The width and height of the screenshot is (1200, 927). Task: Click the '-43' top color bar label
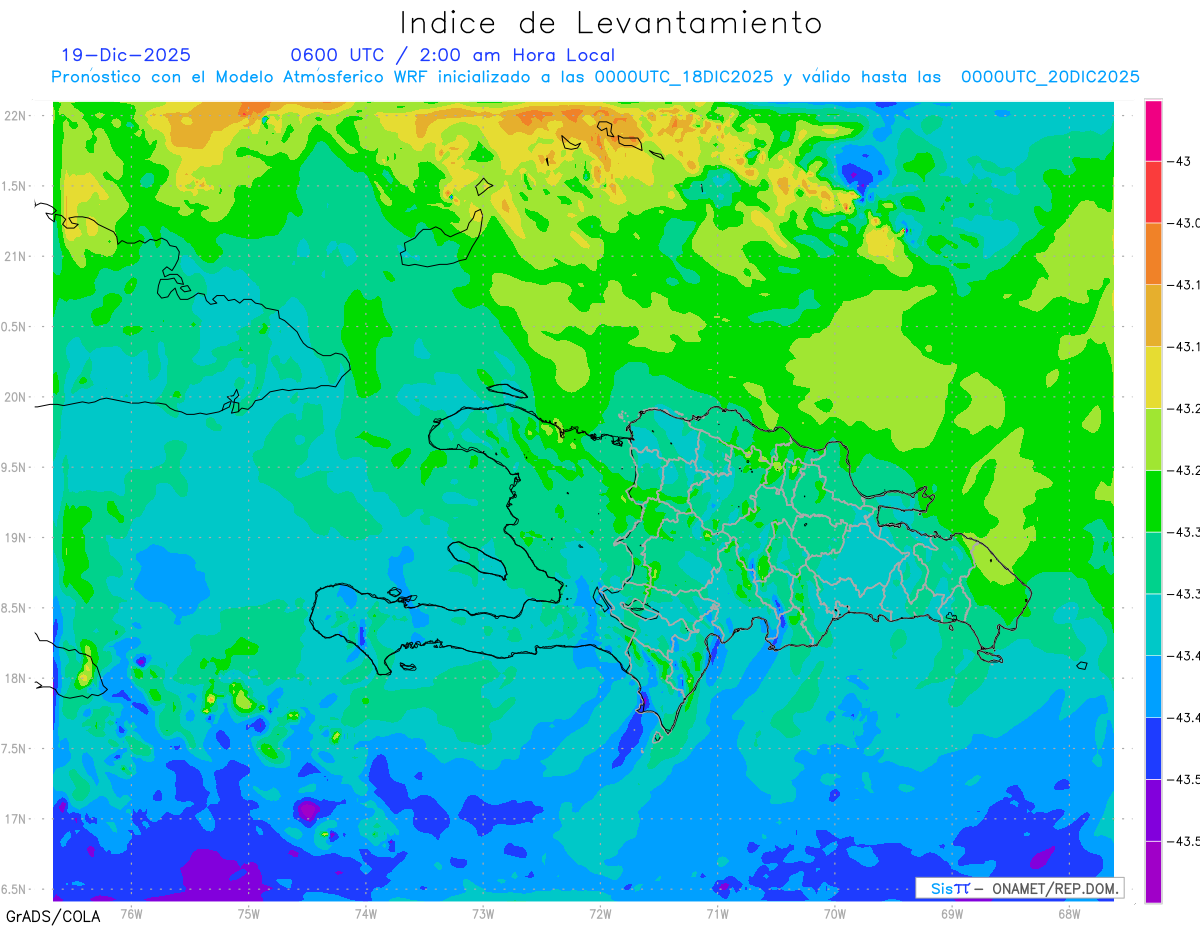point(1179,161)
